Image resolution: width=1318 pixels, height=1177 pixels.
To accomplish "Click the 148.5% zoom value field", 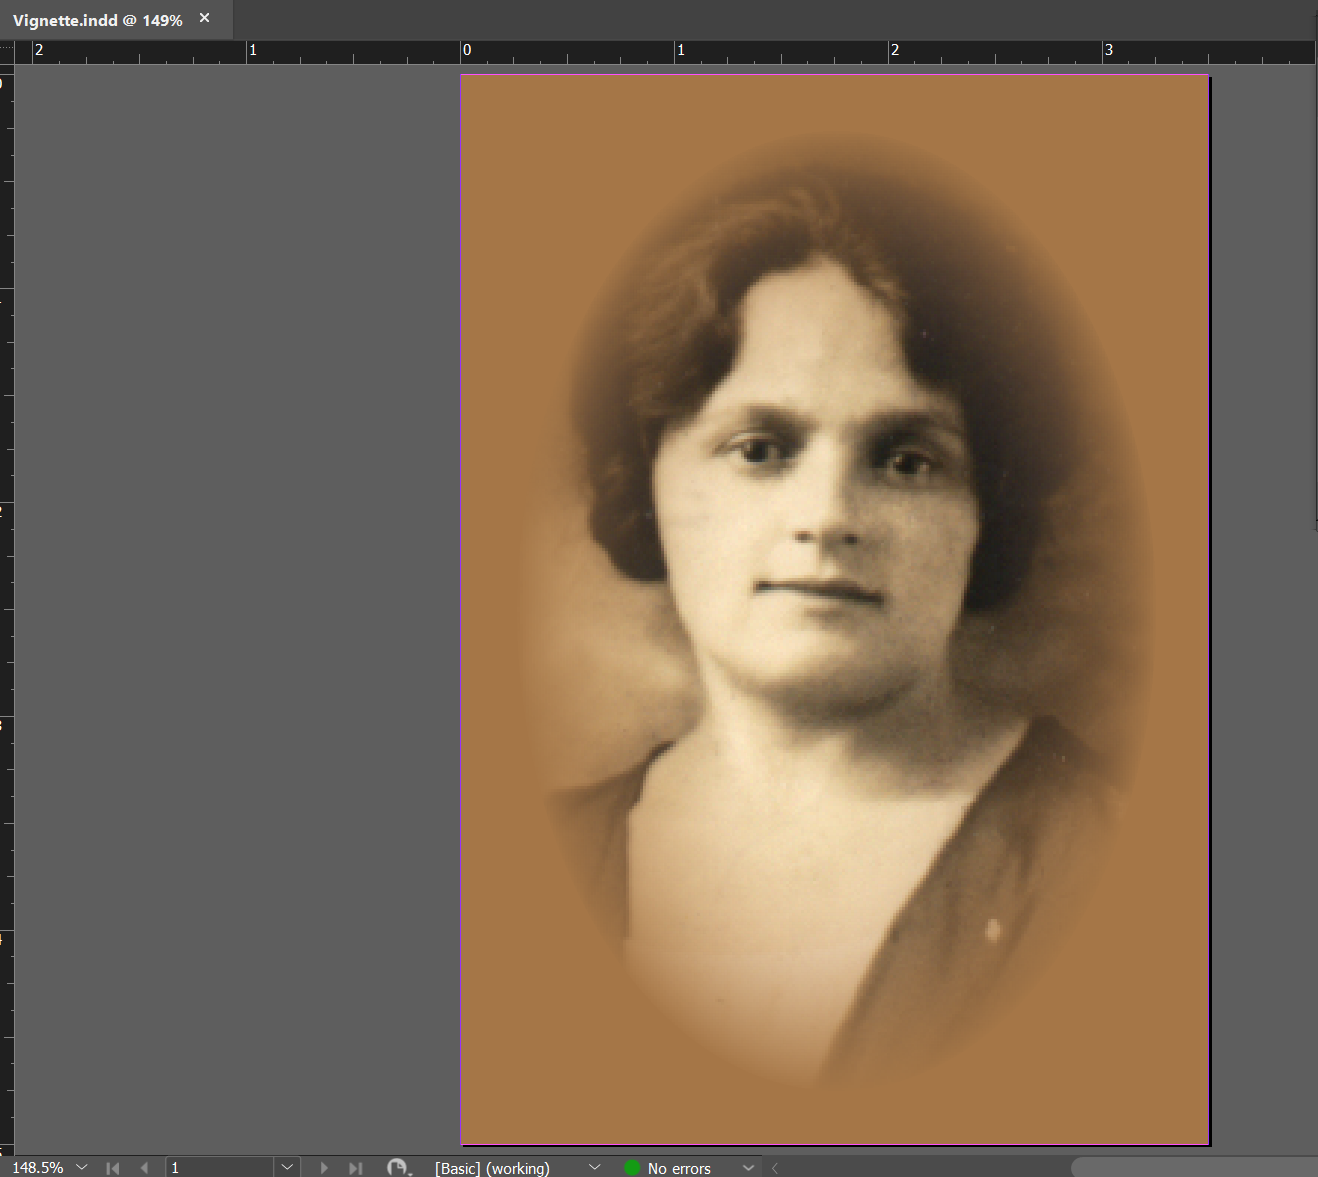I will [38, 1168].
